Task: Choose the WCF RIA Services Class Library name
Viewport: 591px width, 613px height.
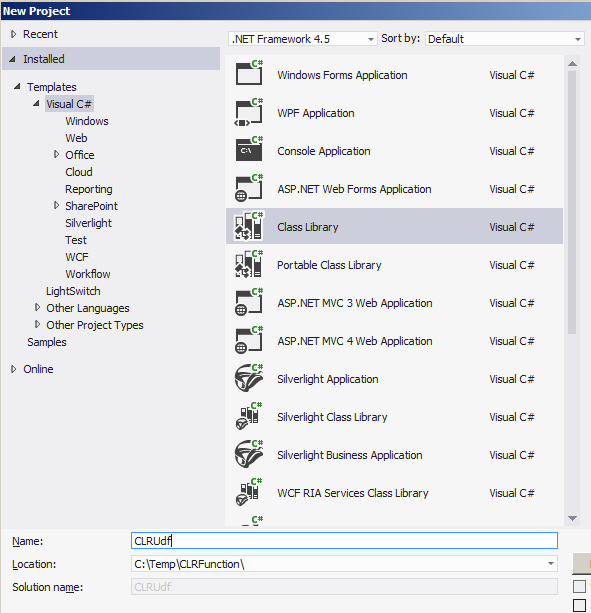Action: (x=353, y=493)
